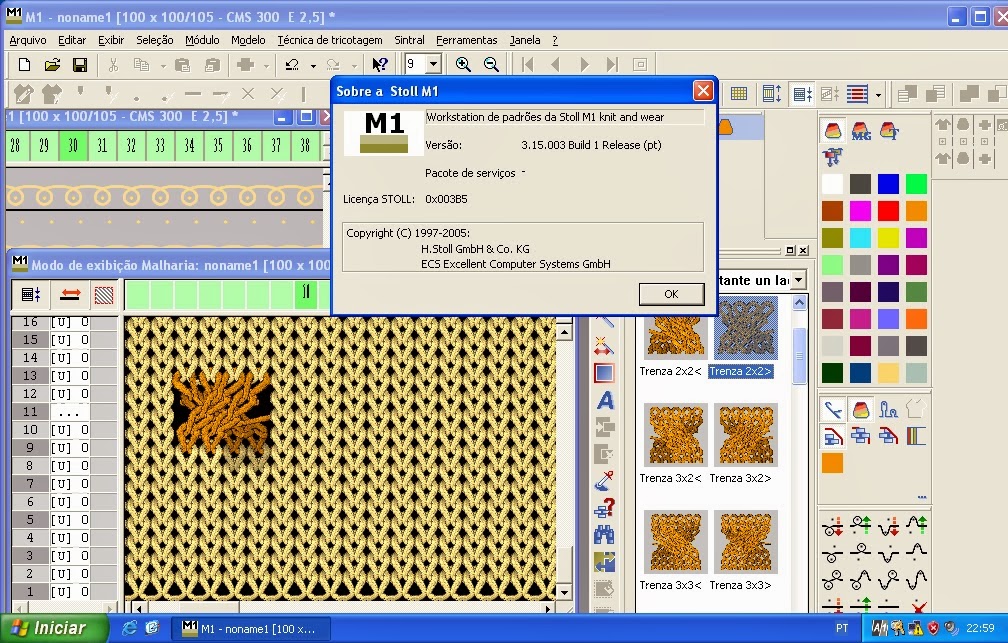Select the Trenza 3x2> module thumbnail
The image size is (1008, 643).
click(x=746, y=435)
